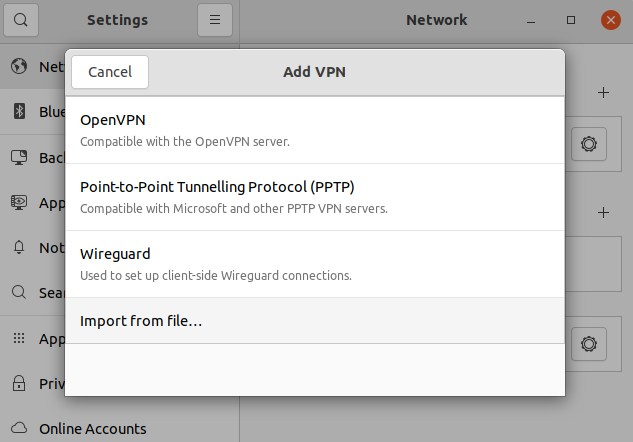Click the upper plus add-connection button
Viewport: 633px width, 442px height.
[603, 93]
